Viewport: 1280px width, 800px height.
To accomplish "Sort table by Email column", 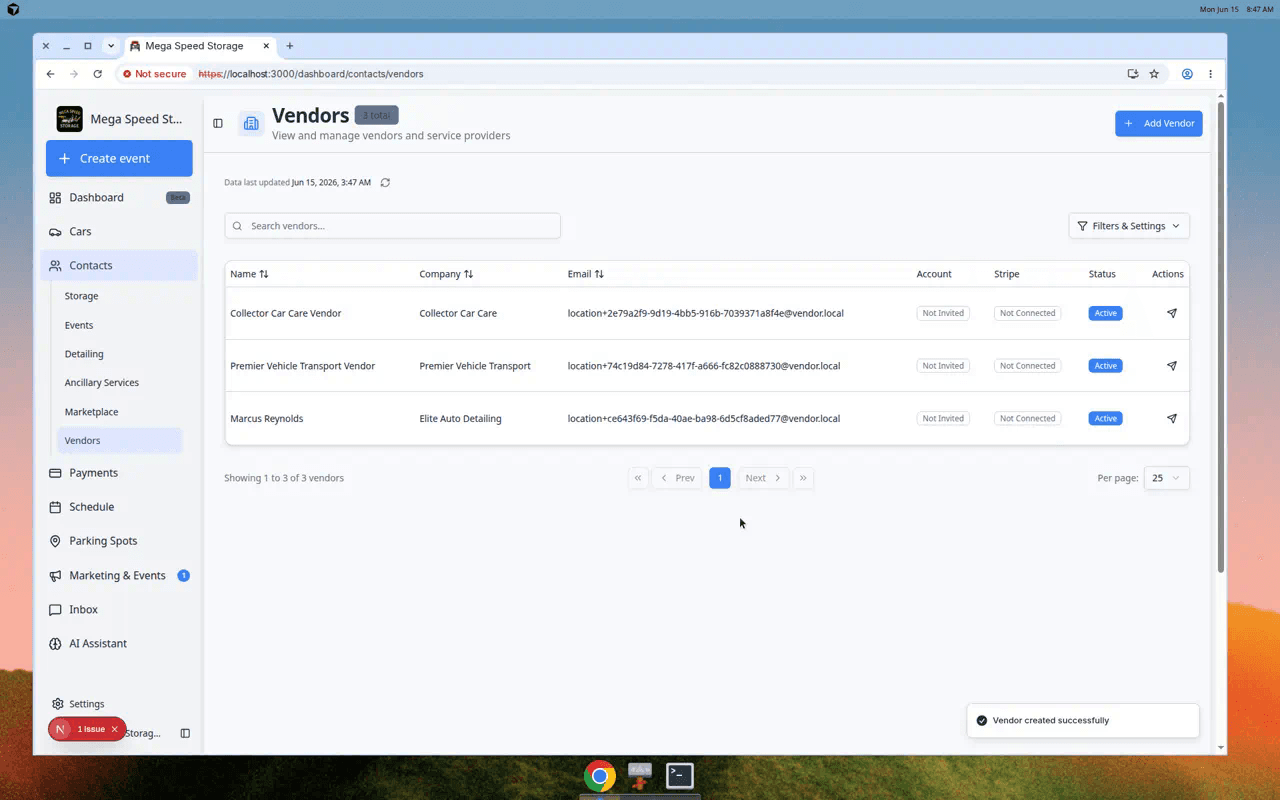I will [585, 274].
